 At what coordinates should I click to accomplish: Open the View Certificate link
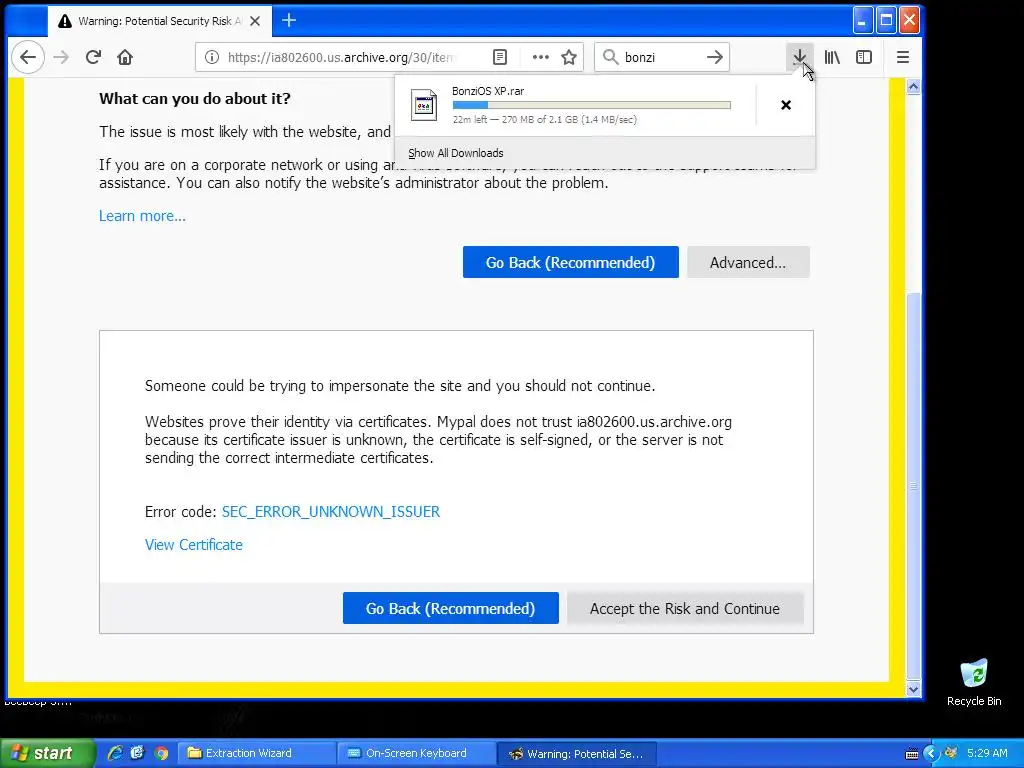click(x=193, y=545)
